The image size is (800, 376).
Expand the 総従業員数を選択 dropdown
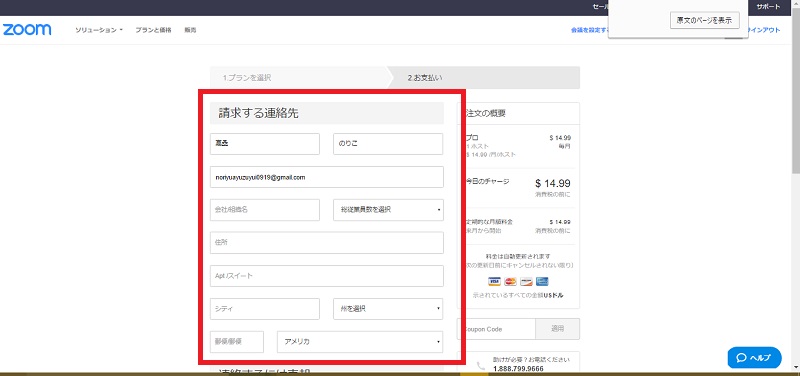tap(388, 210)
